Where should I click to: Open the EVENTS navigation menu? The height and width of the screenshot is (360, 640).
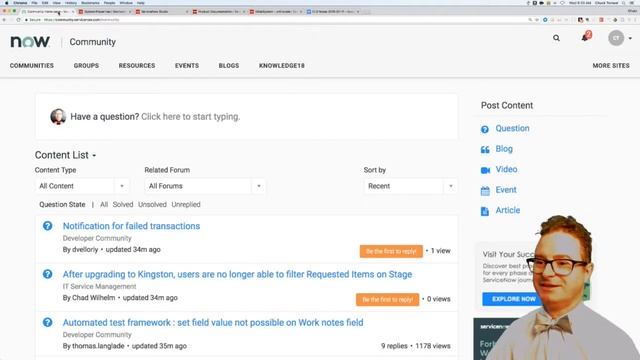tap(187, 65)
